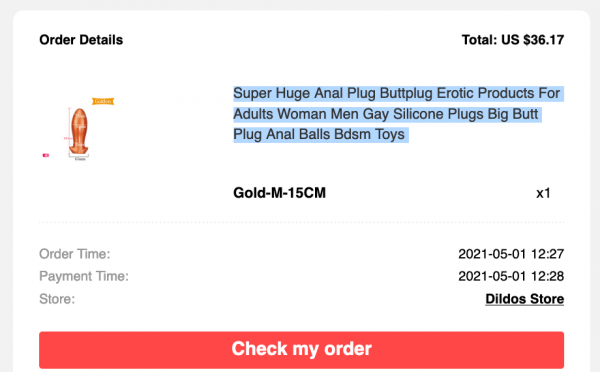Click the Order Details heading

(x=81, y=40)
